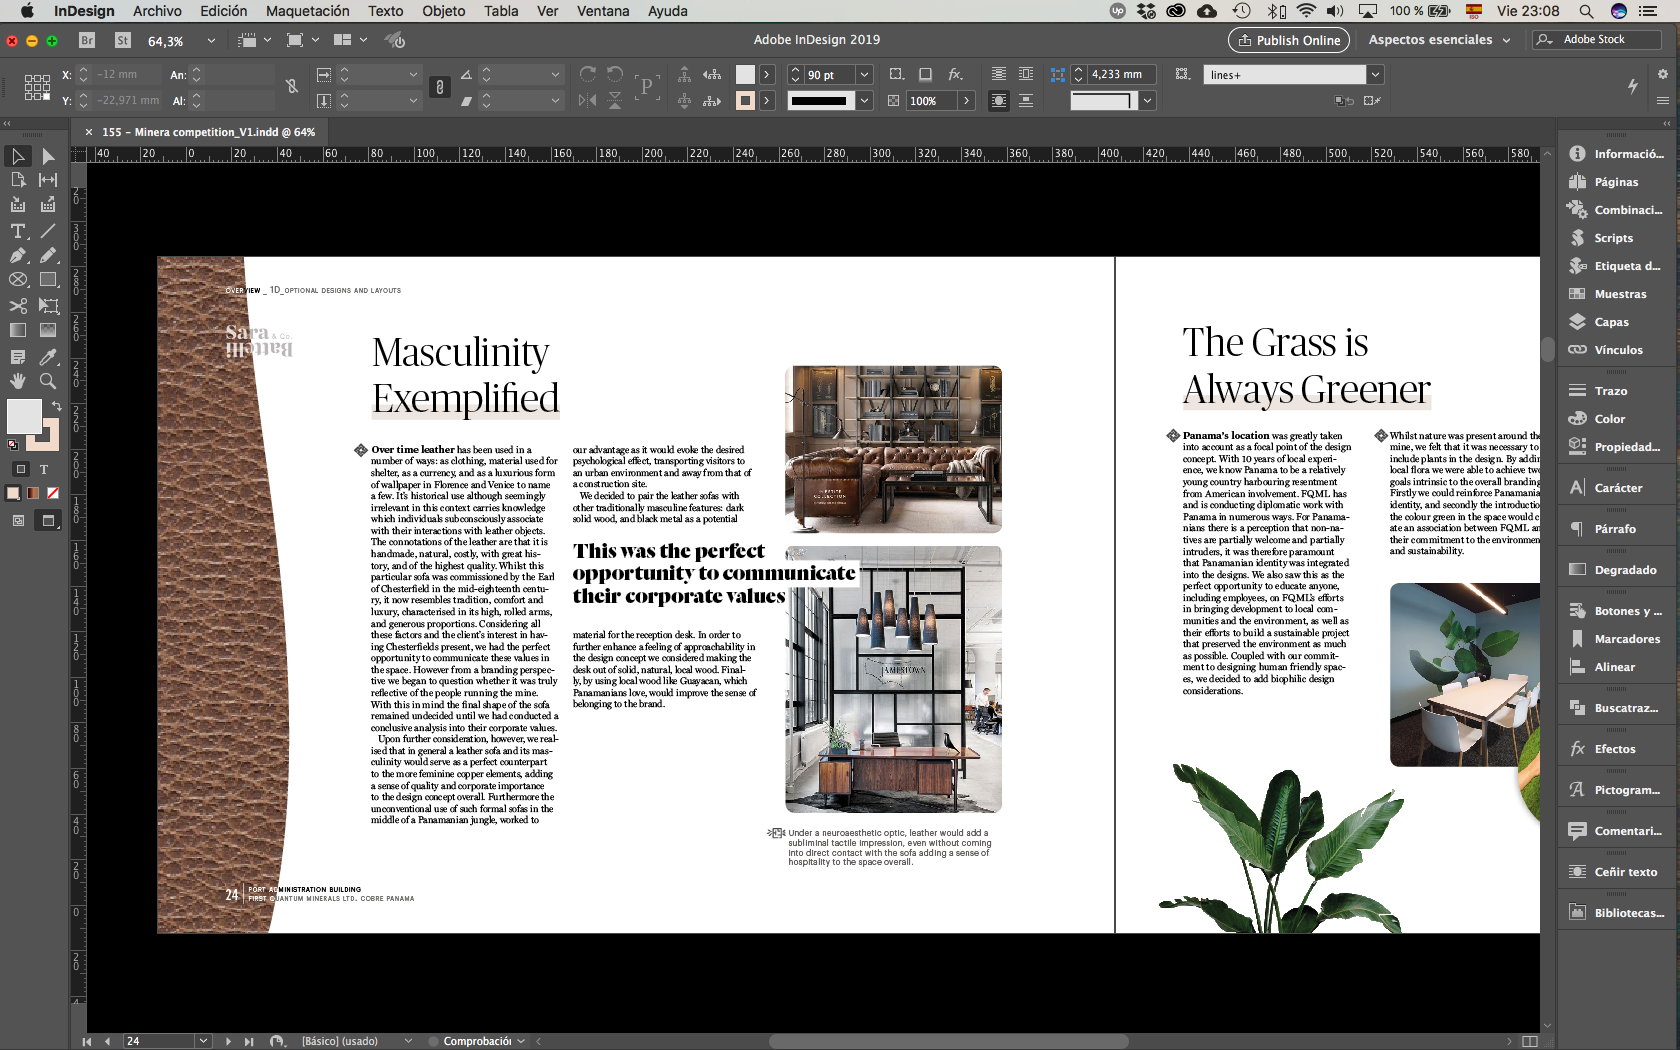Open the stroke type dropdown
This screenshot has height=1050, width=1680.
[x=865, y=100]
